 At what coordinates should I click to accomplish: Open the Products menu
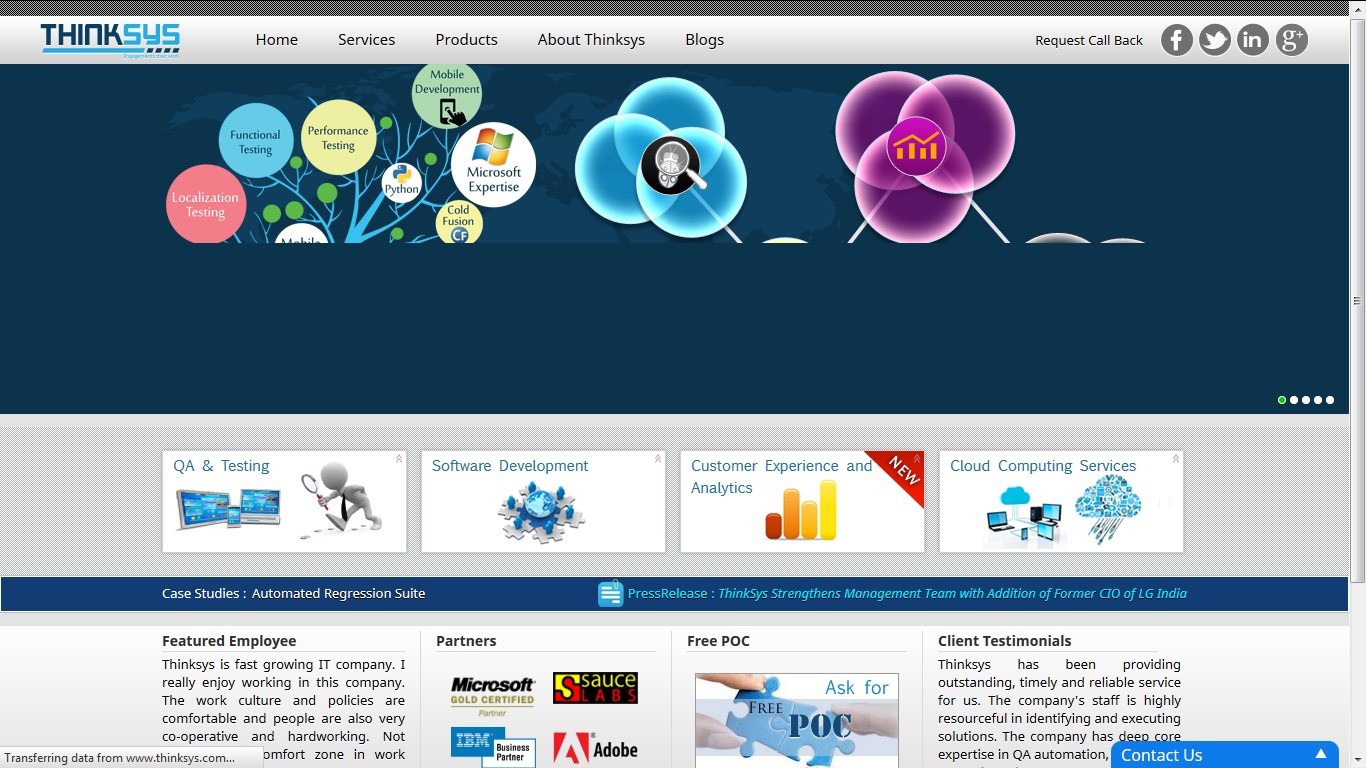(x=466, y=40)
